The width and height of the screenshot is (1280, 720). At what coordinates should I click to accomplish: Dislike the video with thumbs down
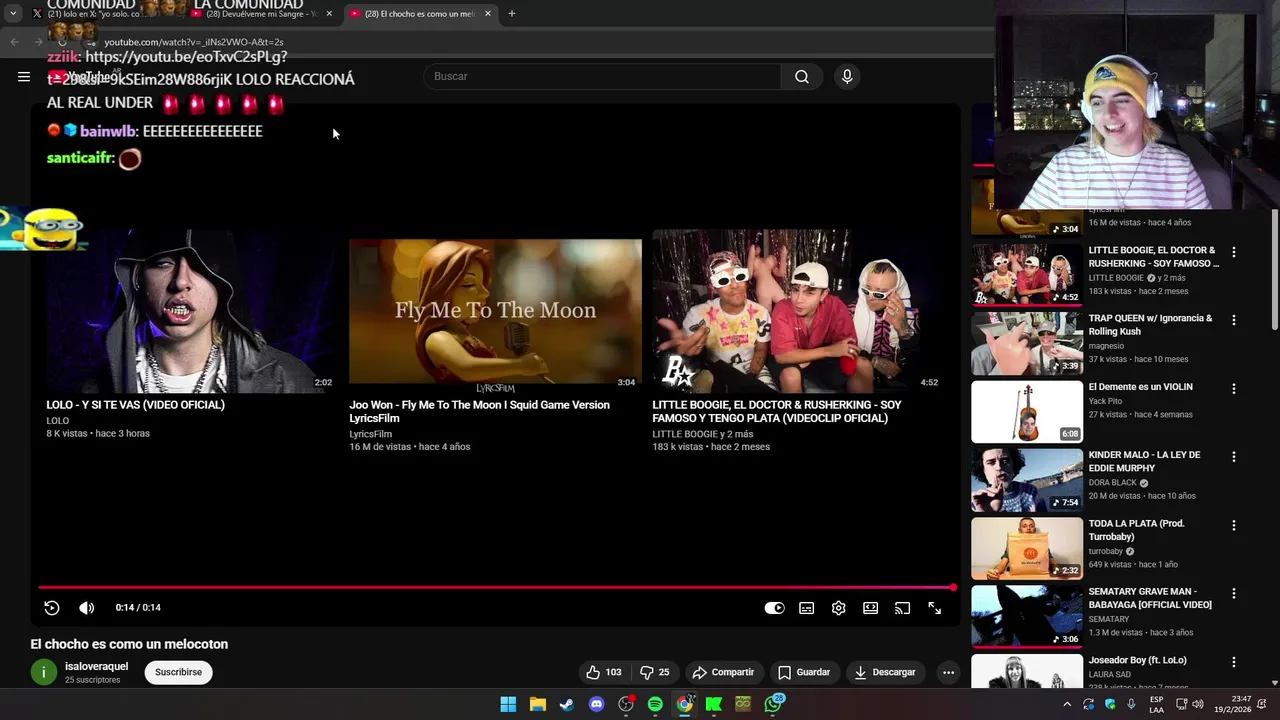(x=655, y=672)
